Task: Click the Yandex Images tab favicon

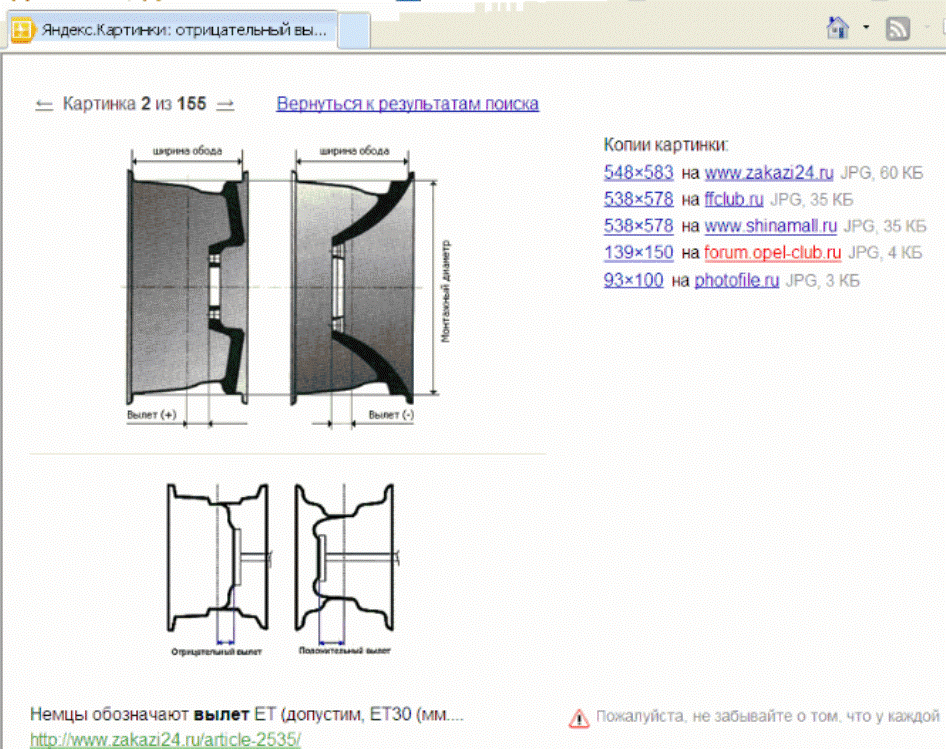Action: [23, 30]
